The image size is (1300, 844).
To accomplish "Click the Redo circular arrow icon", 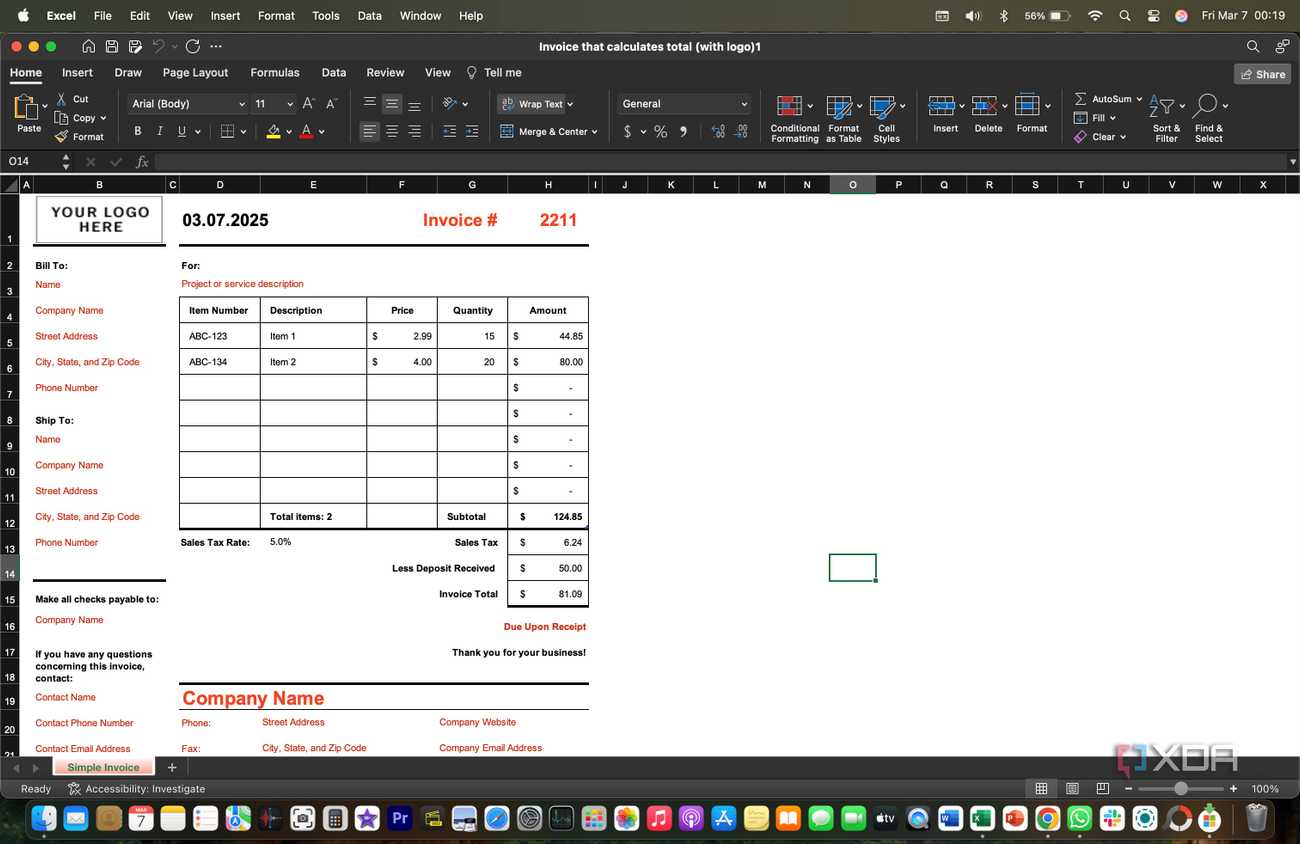I will (193, 46).
